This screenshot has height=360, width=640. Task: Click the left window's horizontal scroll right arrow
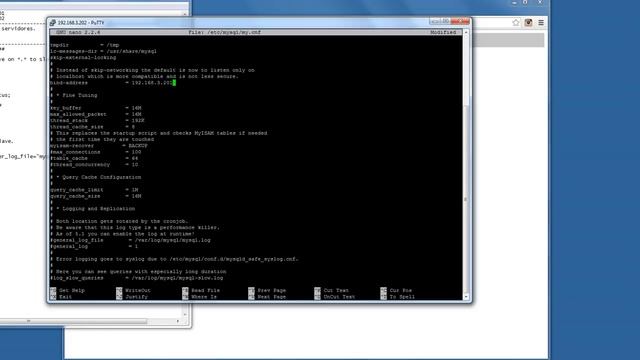tap(178, 321)
